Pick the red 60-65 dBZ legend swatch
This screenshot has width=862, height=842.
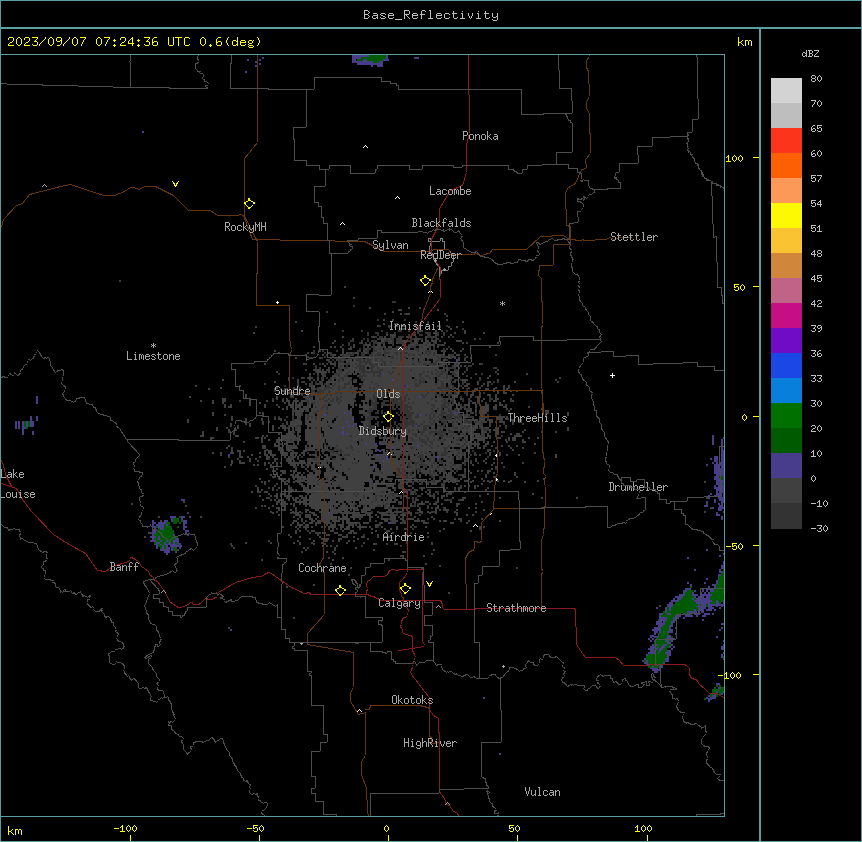(x=786, y=141)
